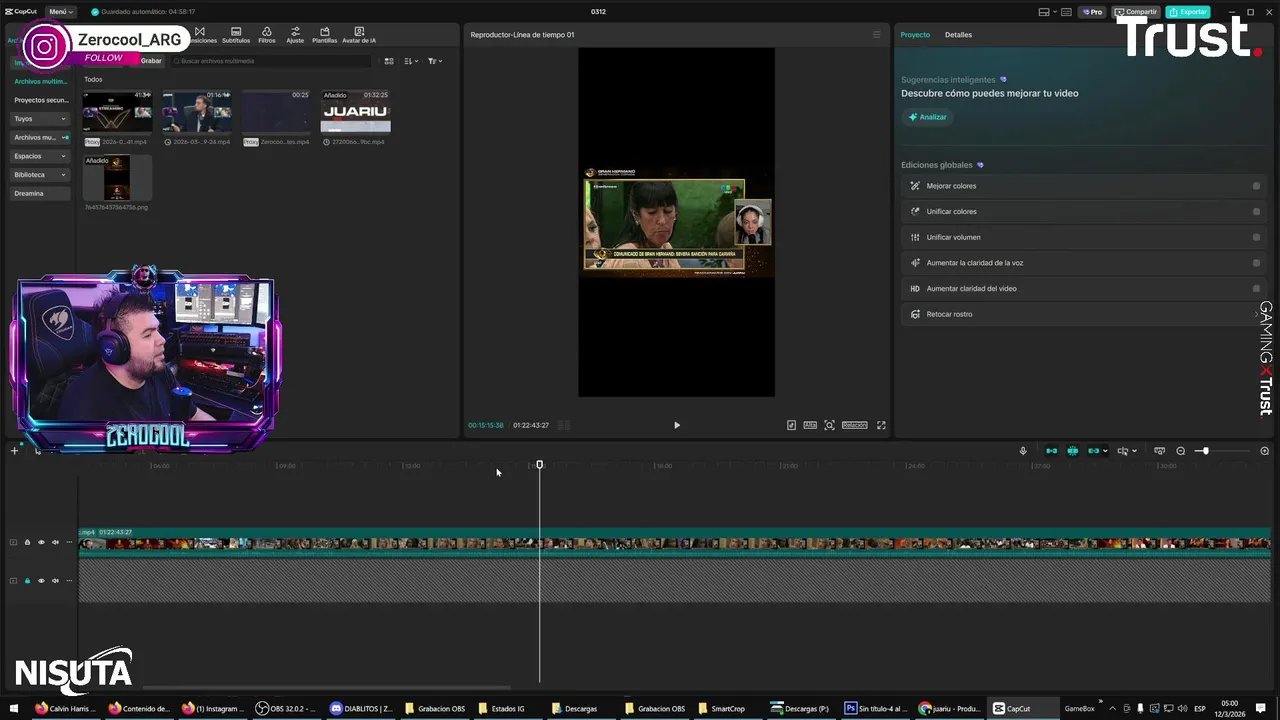This screenshot has height=720, width=1280.
Task: Click the preview quality icon left of ratio
Action: click(810, 425)
